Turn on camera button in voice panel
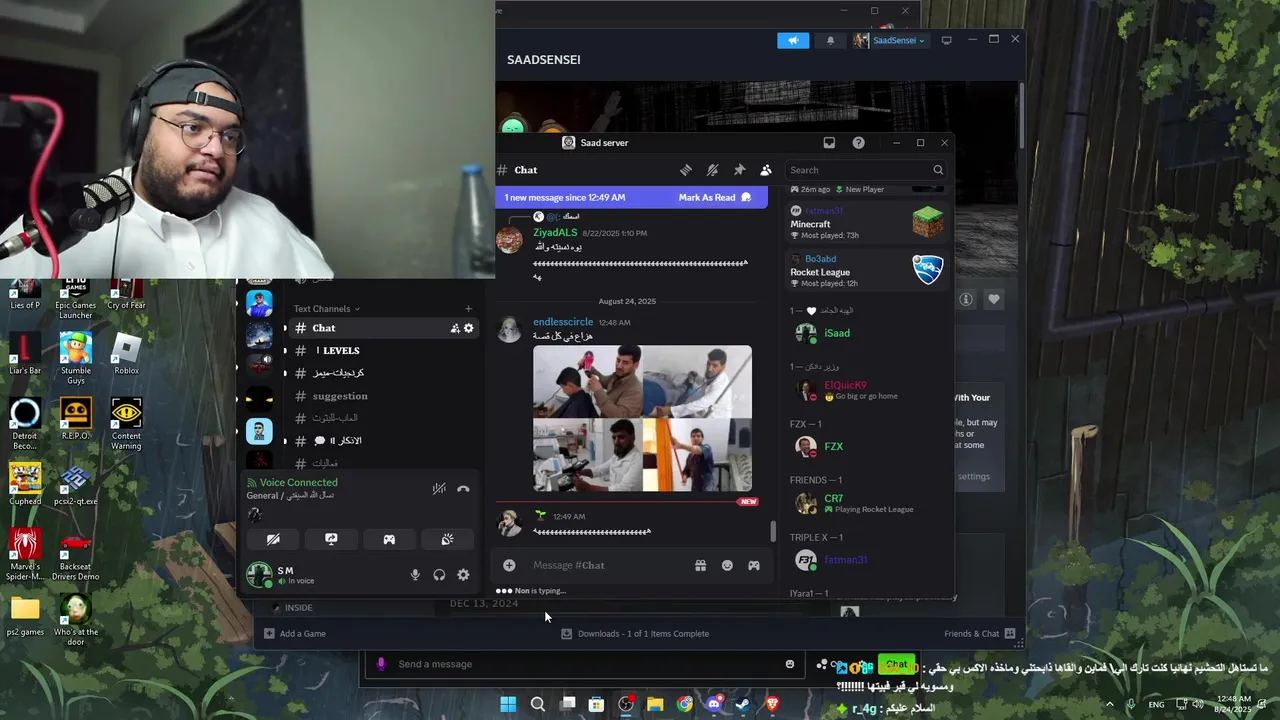This screenshot has width=1280, height=720. [273, 539]
